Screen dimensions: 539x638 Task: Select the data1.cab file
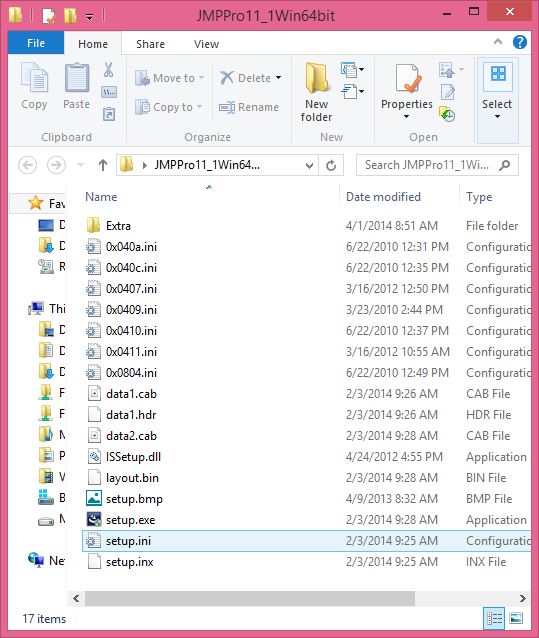306,393
